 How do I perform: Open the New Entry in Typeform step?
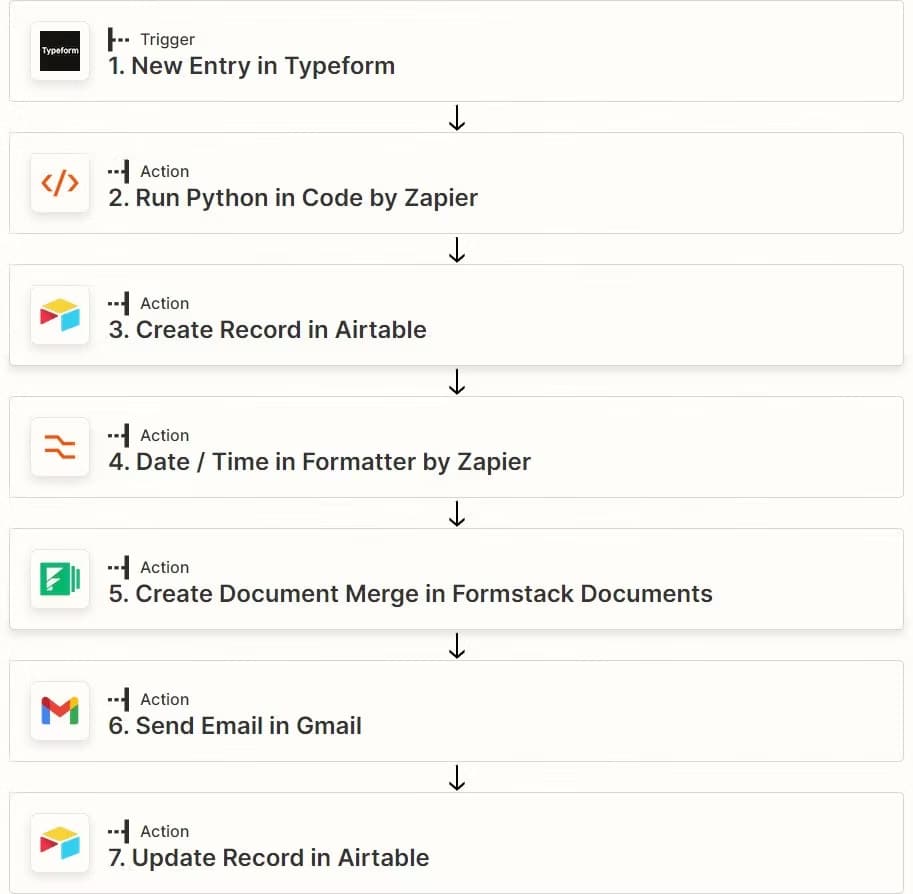tap(251, 66)
